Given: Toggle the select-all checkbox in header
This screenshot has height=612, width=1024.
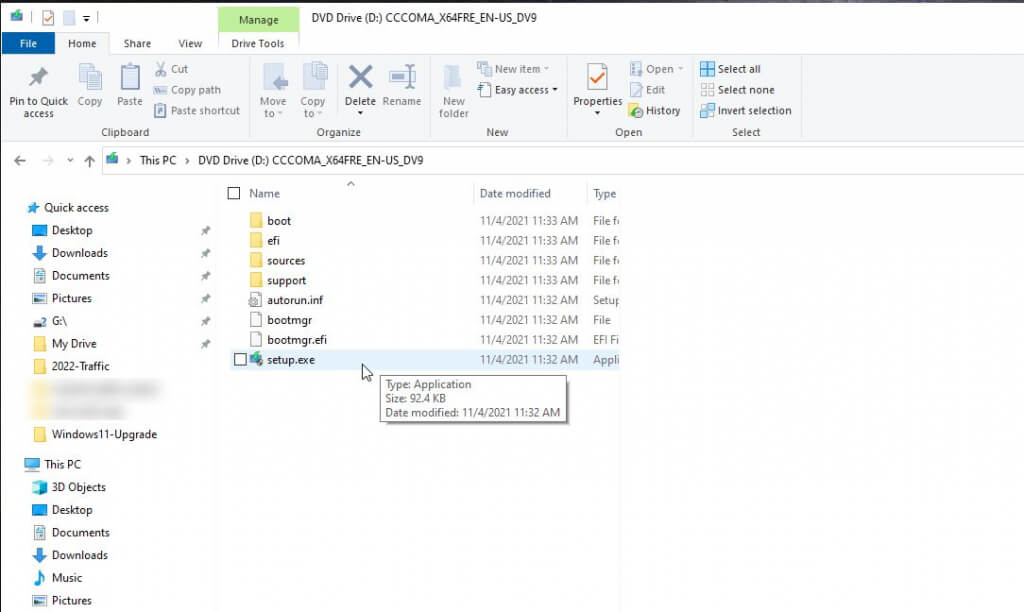Looking at the screenshot, I should coord(234,193).
